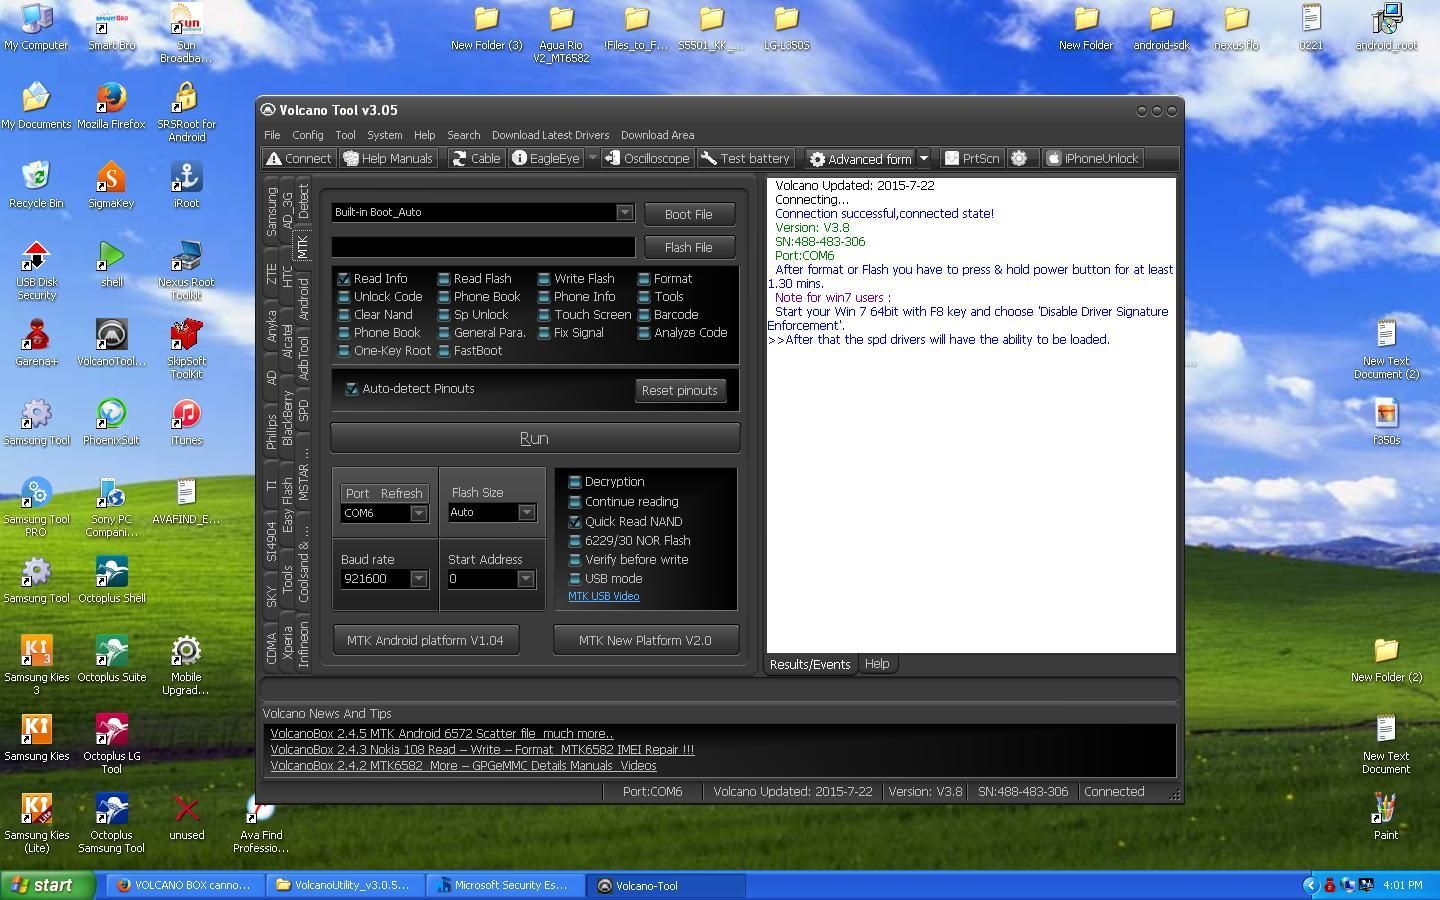
Task: Switch to the Samsung side tab
Action: pyautogui.click(x=271, y=212)
